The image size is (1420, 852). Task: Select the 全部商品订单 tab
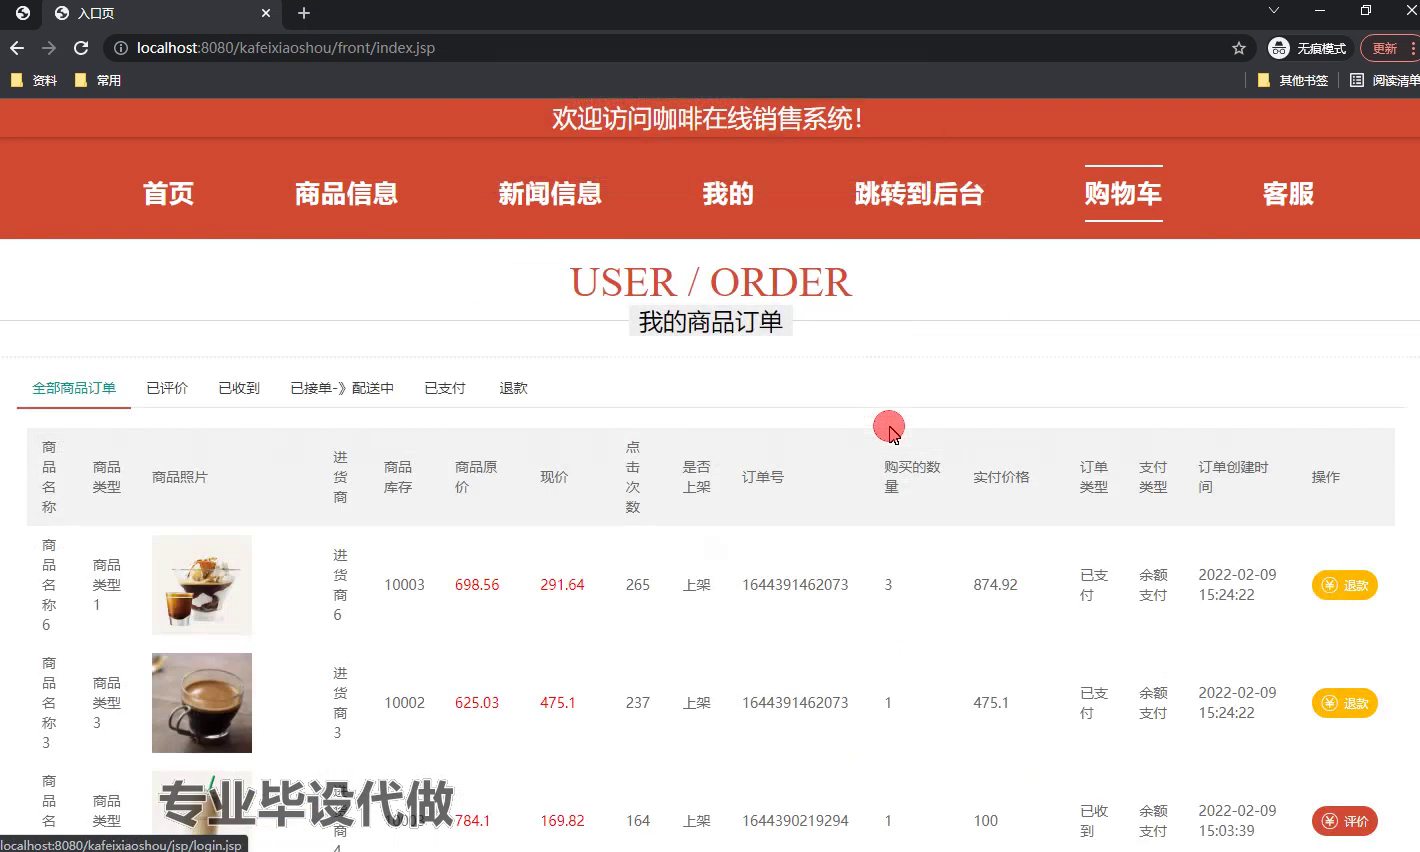(74, 388)
